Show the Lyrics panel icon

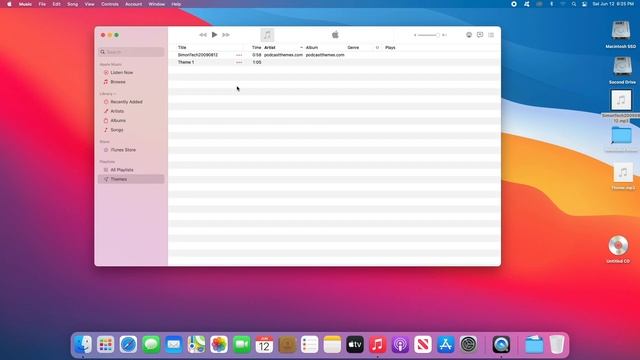(480, 35)
